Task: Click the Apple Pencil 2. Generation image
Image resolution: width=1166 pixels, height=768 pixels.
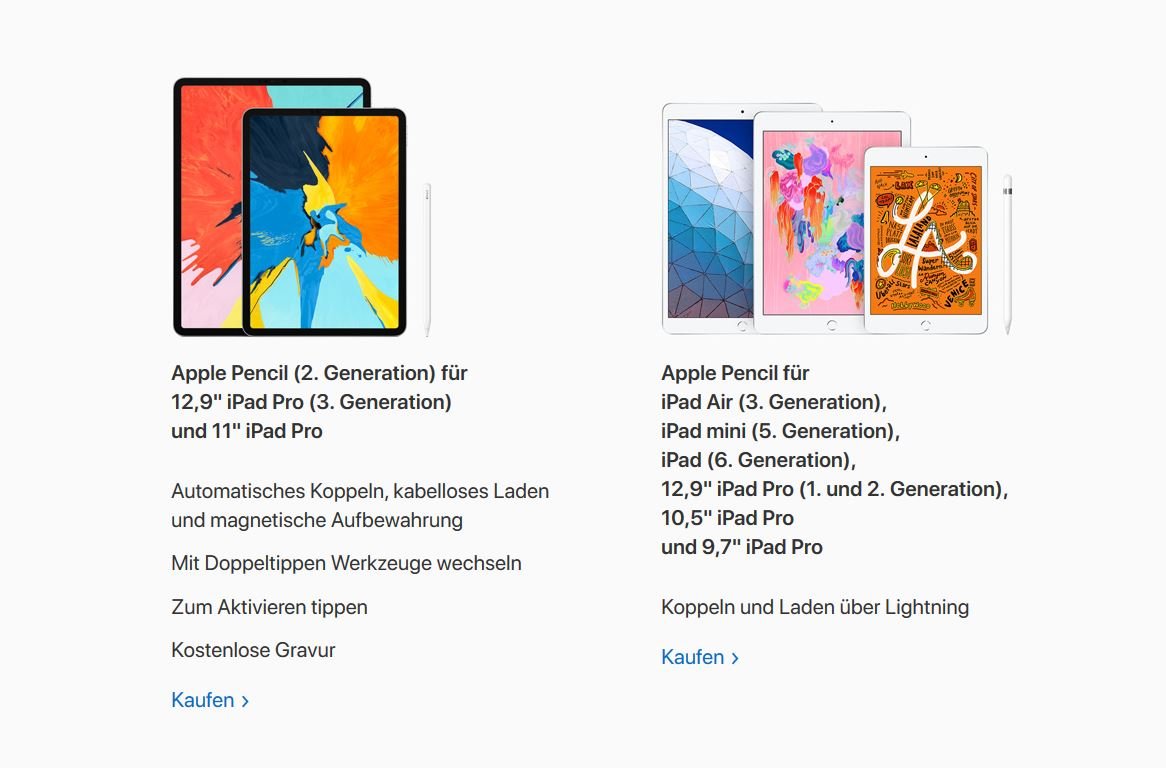Action: click(x=428, y=259)
